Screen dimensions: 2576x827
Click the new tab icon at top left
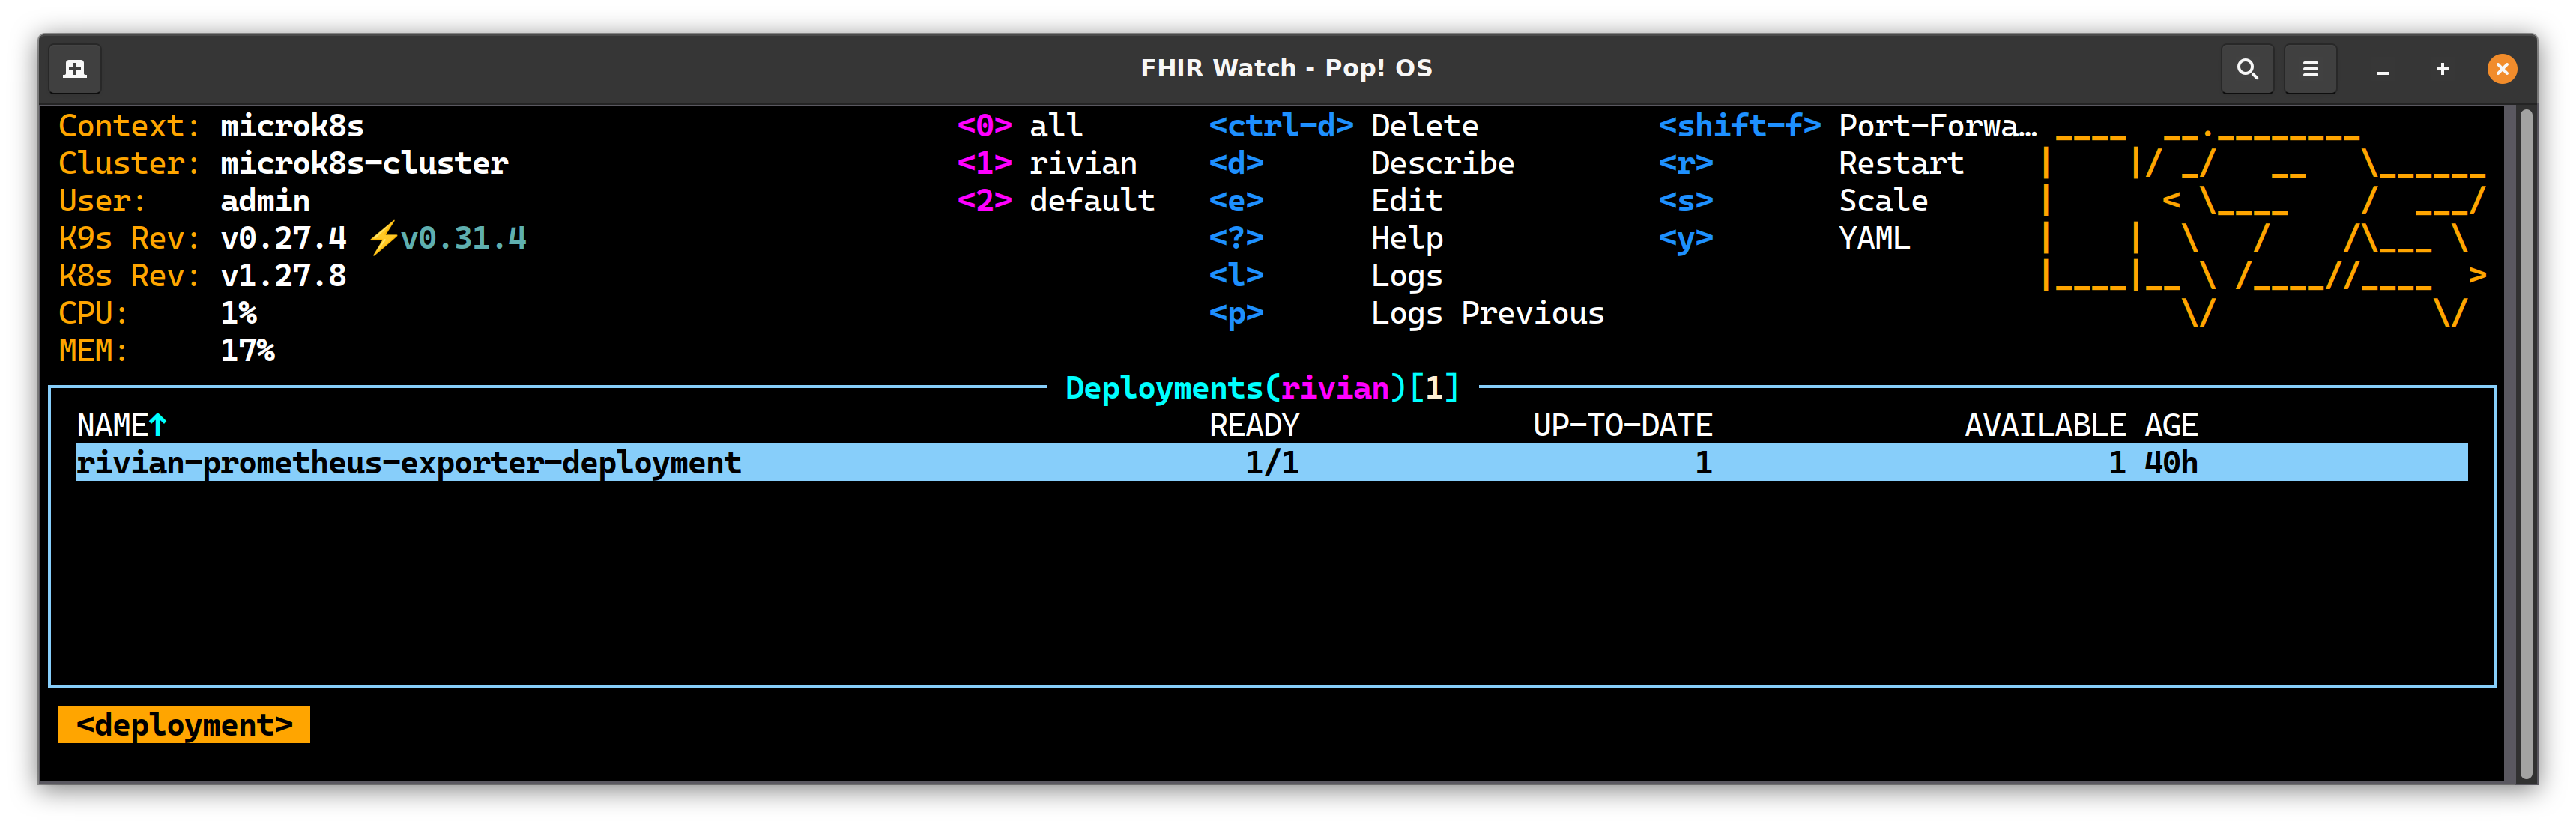[75, 69]
